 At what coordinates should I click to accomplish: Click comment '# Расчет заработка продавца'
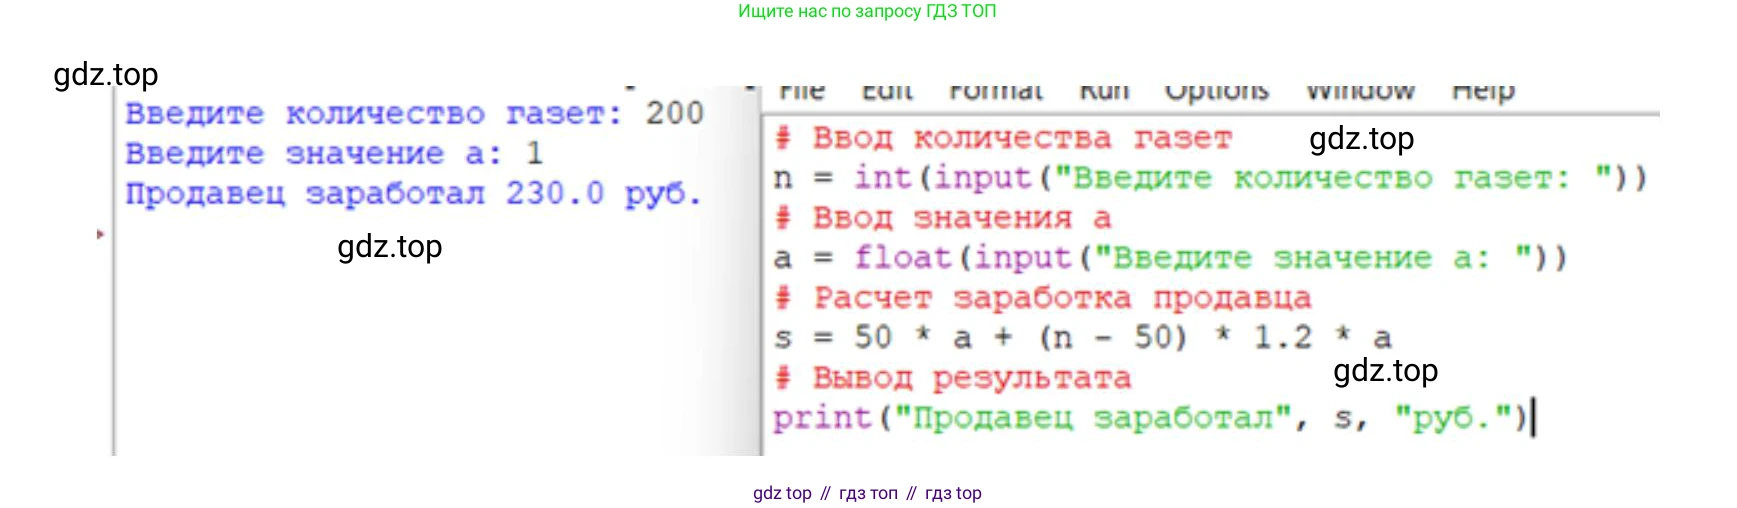1042,298
